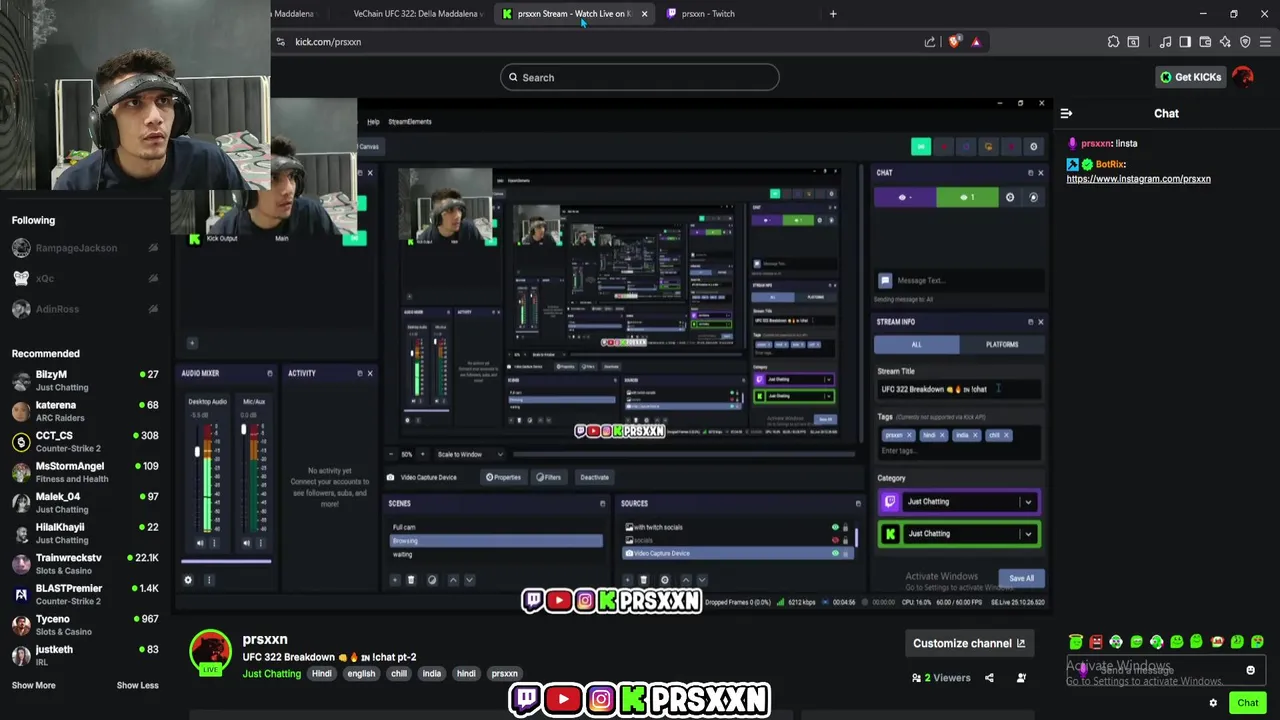This screenshot has height=720, width=1280.
Task: Add a new scene with plus icon
Action: [x=395, y=580]
